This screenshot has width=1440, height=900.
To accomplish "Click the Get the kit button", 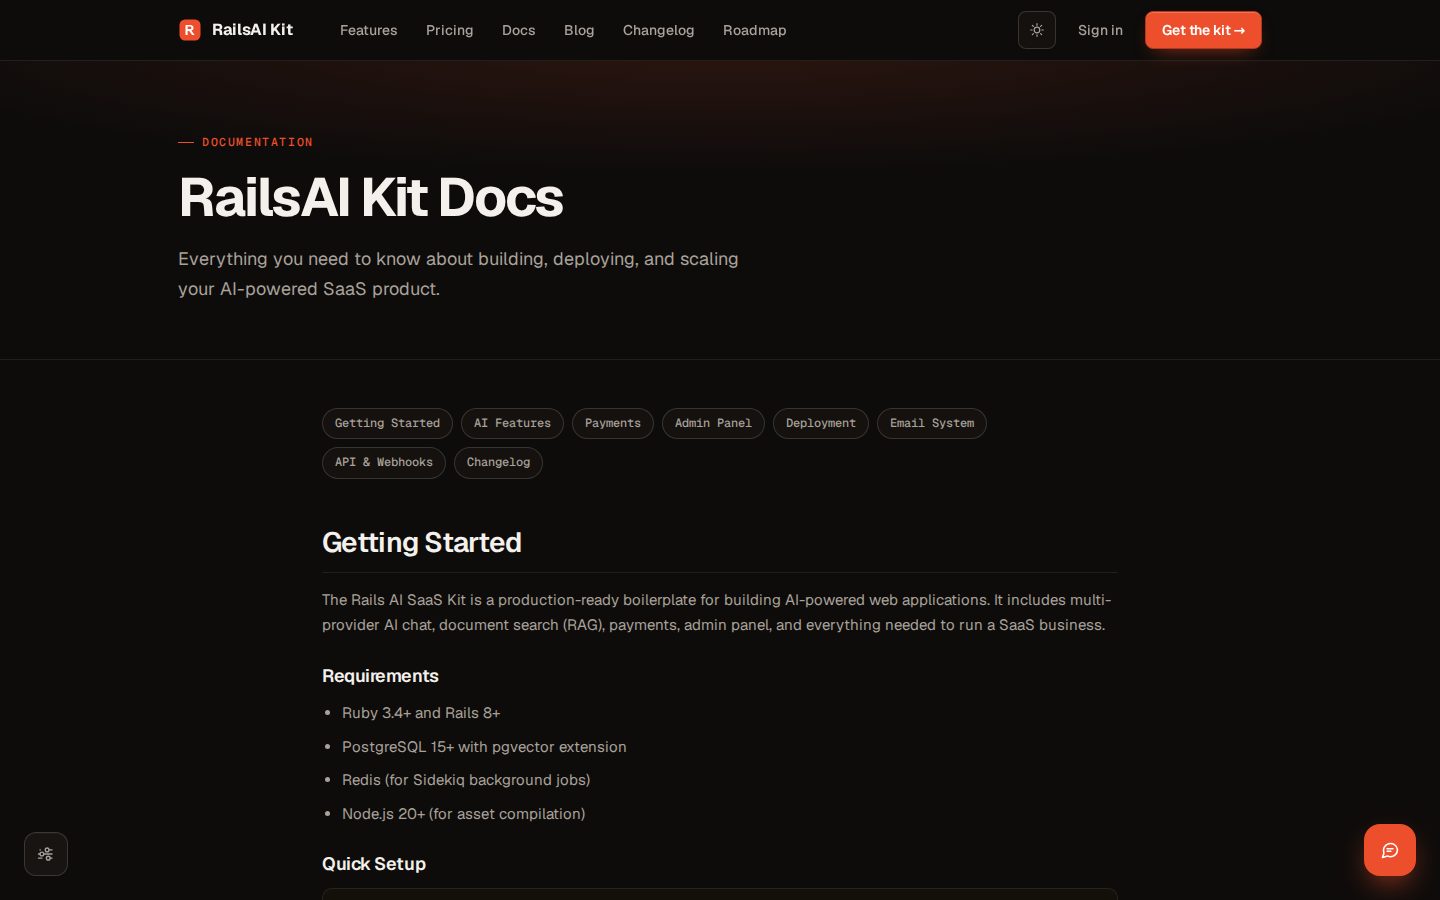I will [x=1203, y=30].
